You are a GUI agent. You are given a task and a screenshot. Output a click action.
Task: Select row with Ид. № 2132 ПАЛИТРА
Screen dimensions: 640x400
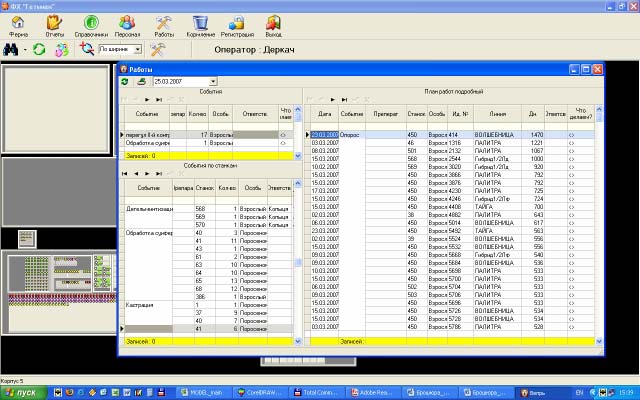pos(452,151)
